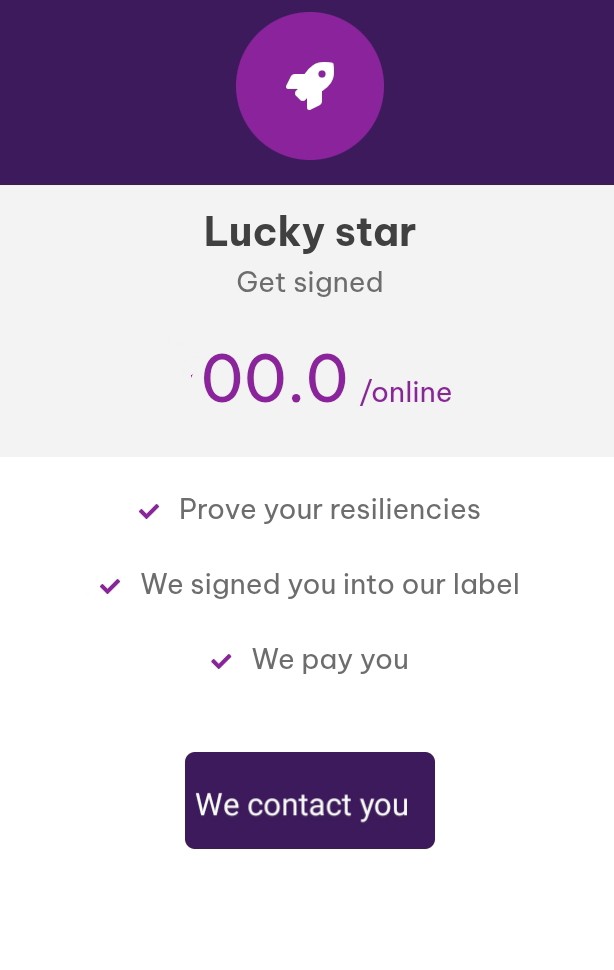Click the Lucky star plan heading
The width and height of the screenshot is (614, 970).
[310, 232]
